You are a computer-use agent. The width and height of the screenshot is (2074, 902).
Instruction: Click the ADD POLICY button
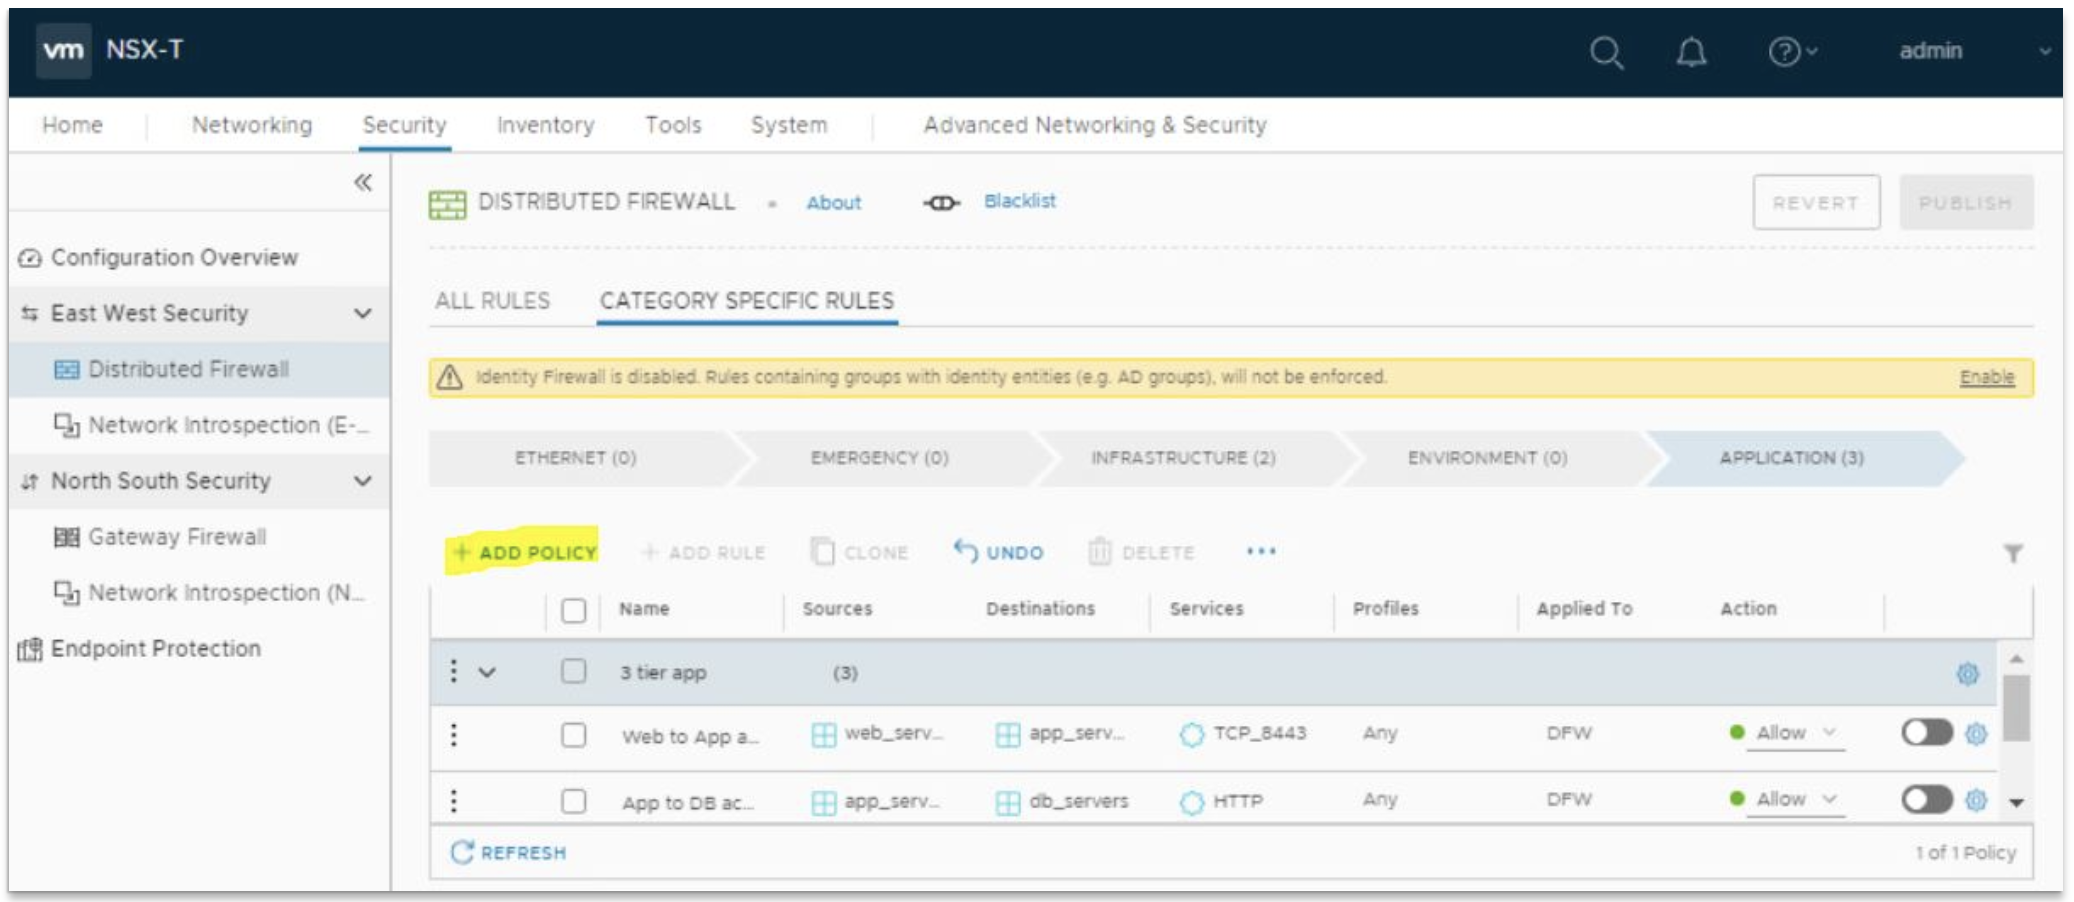(x=525, y=552)
